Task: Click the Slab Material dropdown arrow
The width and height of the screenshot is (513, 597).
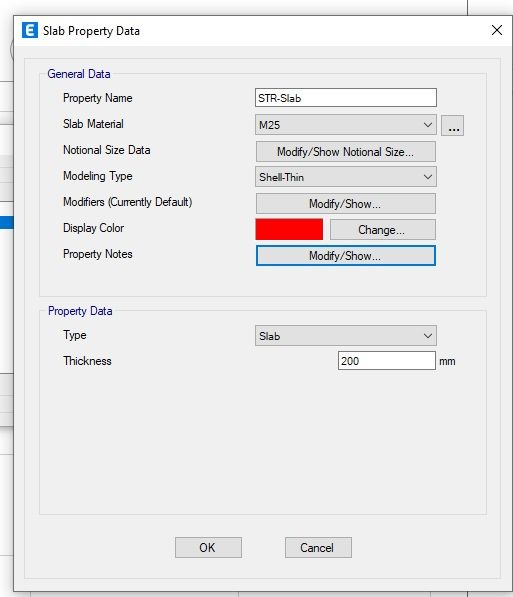Action: [x=428, y=125]
